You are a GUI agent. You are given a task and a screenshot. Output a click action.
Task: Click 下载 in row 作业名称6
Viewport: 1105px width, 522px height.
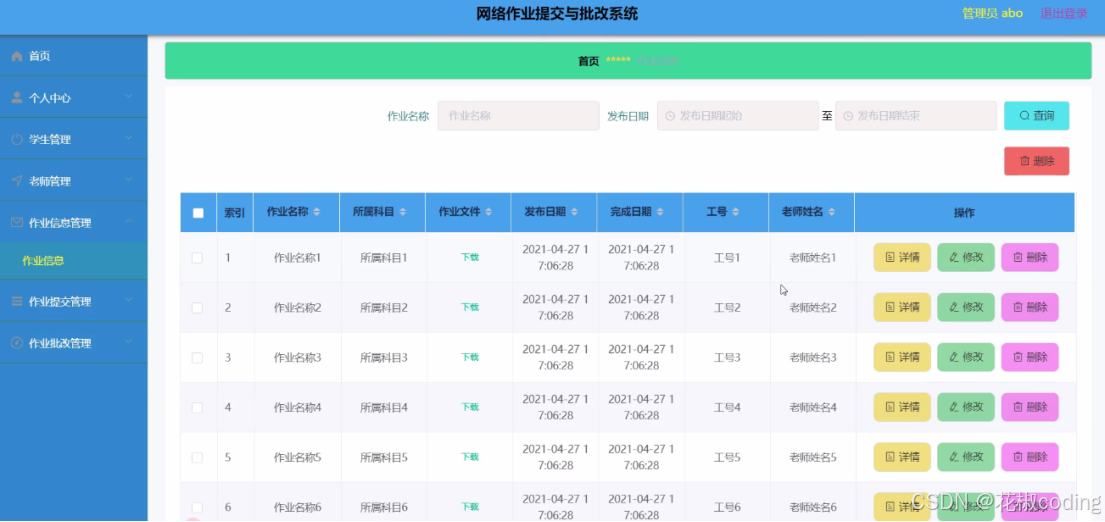pos(470,507)
